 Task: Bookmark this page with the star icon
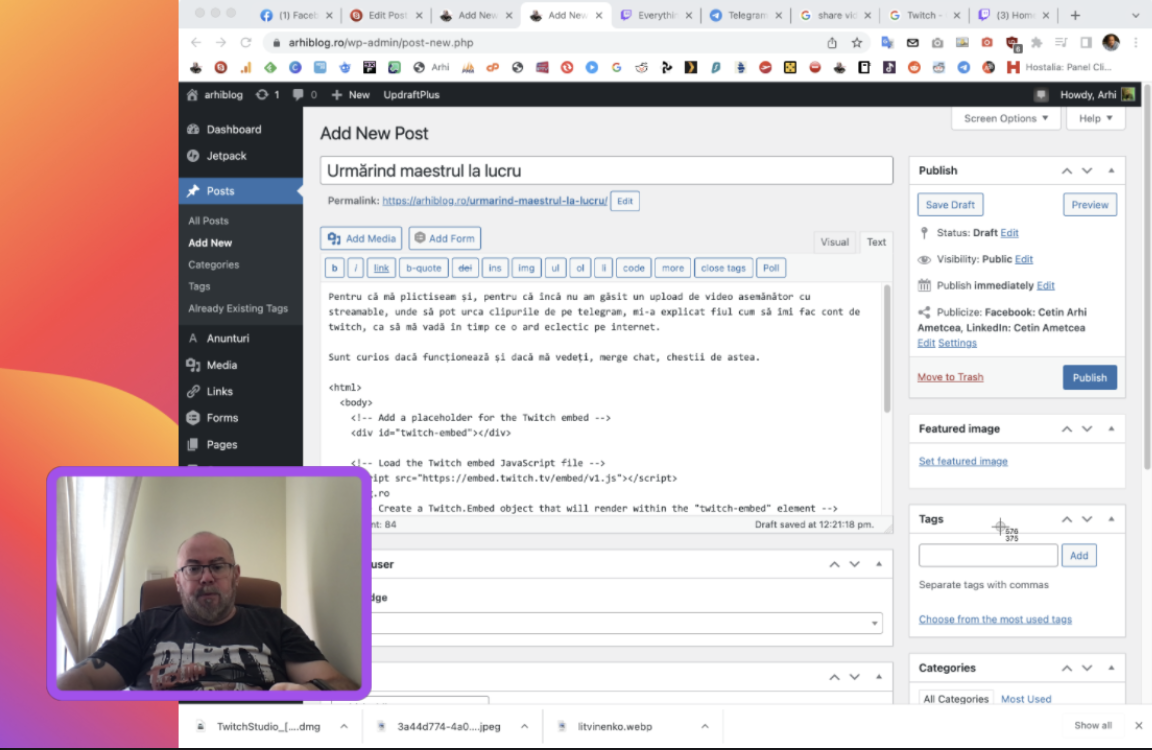[x=857, y=43]
